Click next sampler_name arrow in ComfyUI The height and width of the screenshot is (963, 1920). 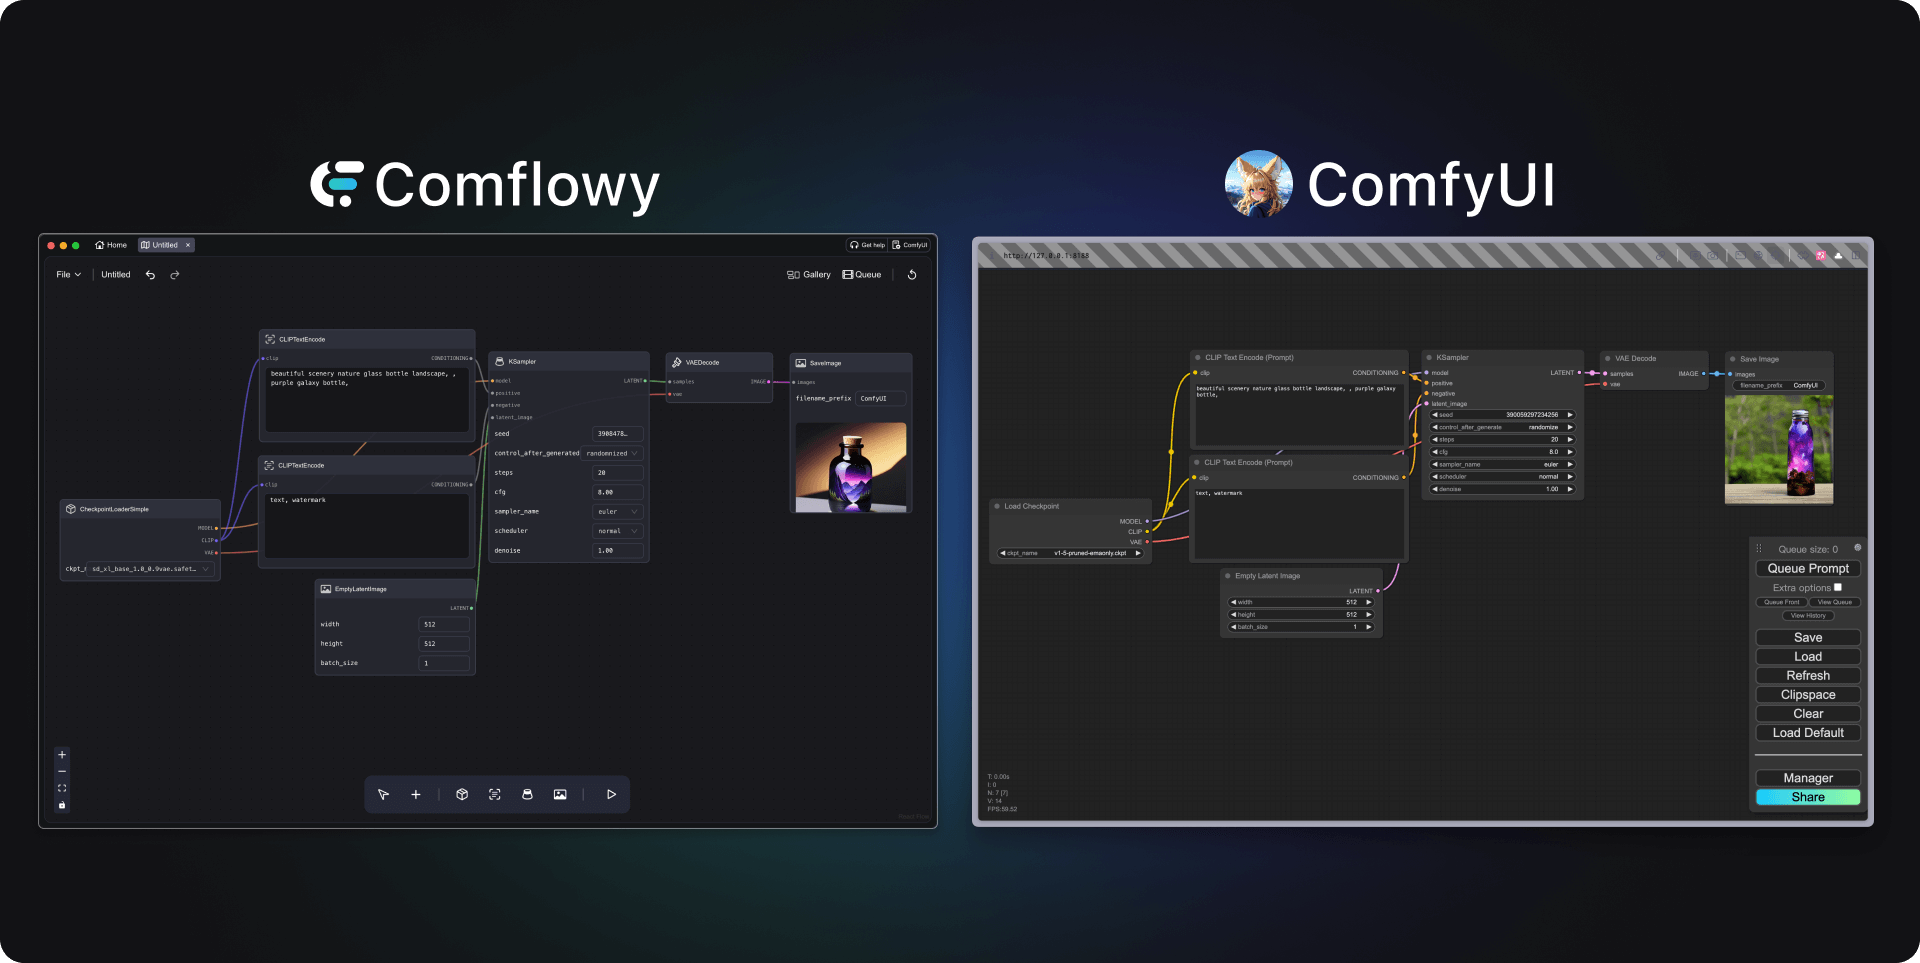pyautogui.click(x=1570, y=464)
